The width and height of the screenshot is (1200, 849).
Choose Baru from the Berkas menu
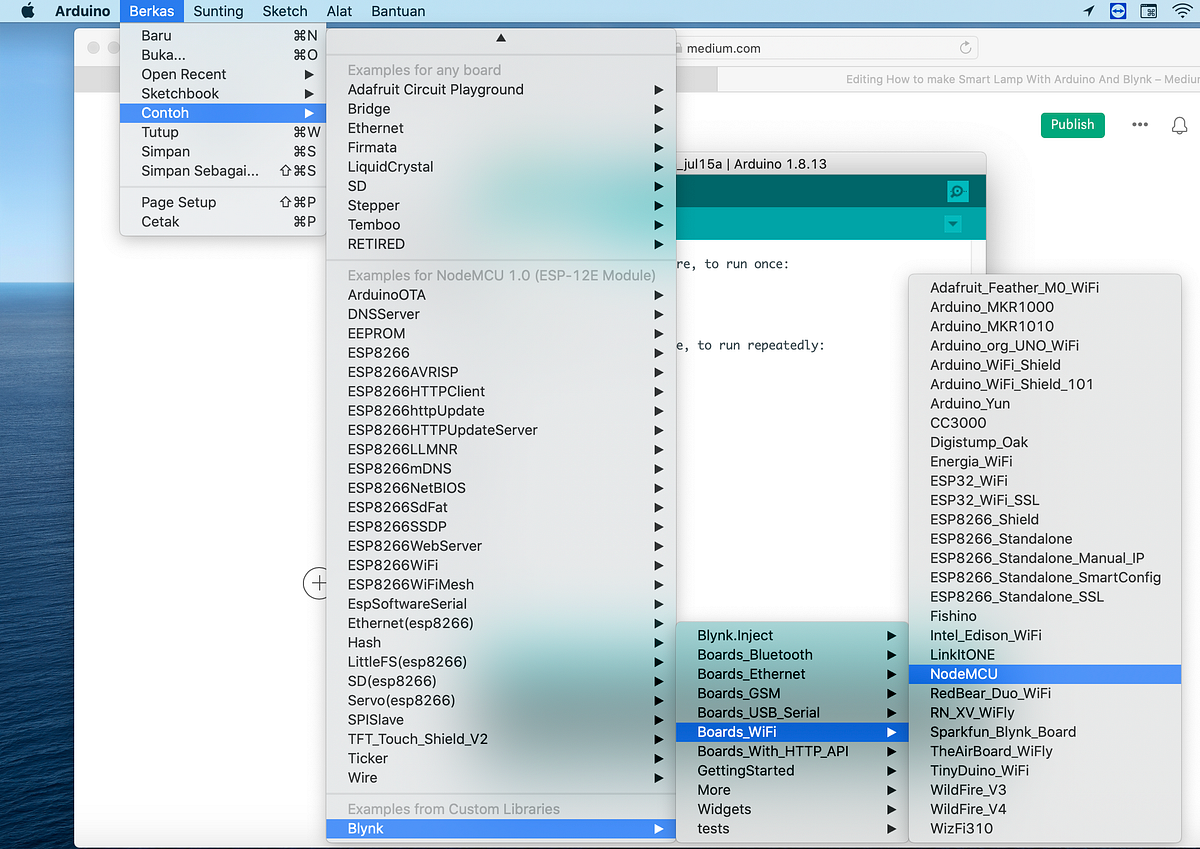click(223, 35)
